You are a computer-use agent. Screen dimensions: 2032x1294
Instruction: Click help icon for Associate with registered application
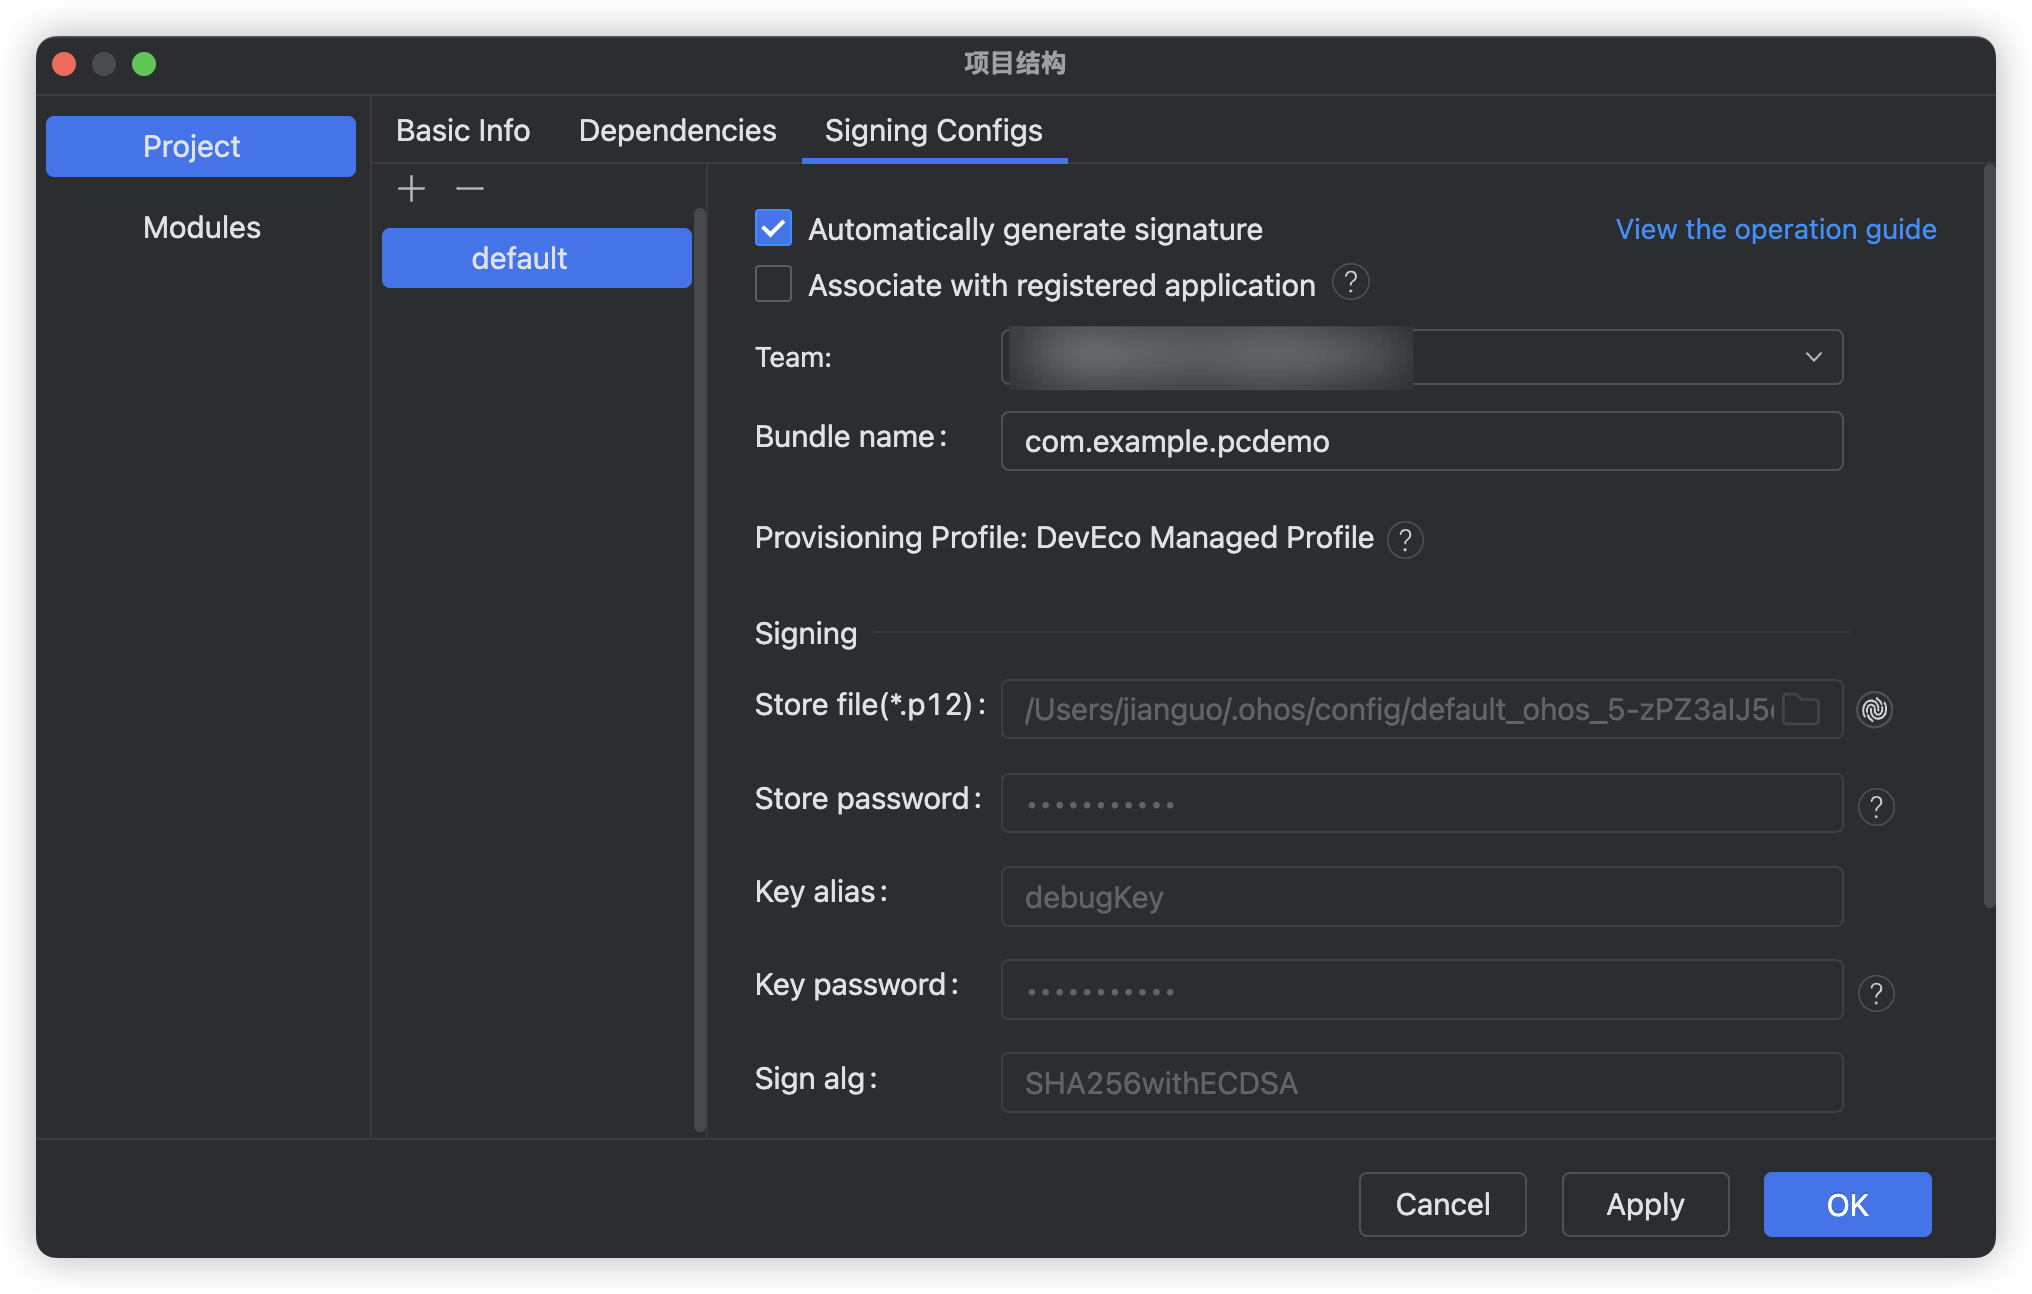point(1350,283)
